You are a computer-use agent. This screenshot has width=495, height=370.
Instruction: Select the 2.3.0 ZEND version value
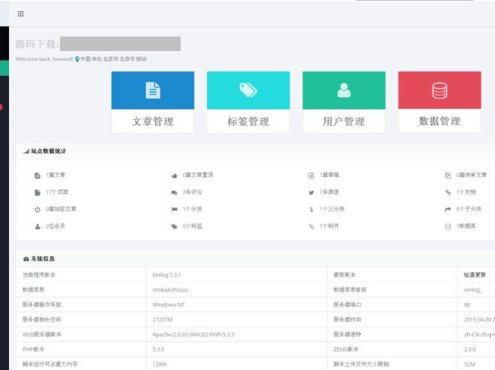pyautogui.click(x=470, y=349)
